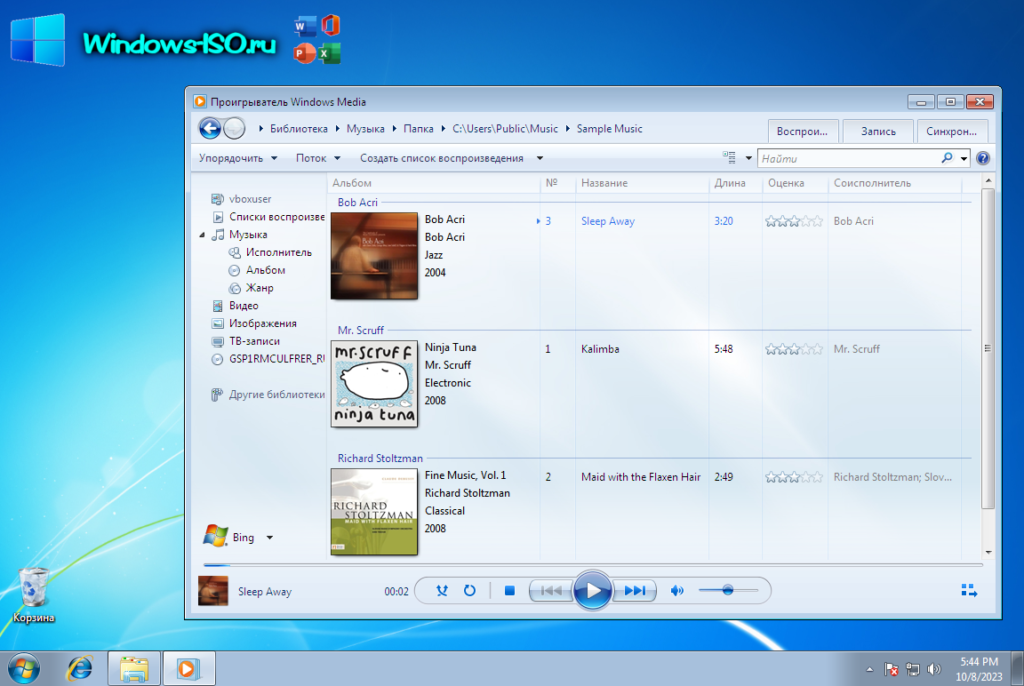Viewport: 1024px width, 686px height.
Task: Click the Sleep Away now-playing thumbnail
Action: pos(213,591)
